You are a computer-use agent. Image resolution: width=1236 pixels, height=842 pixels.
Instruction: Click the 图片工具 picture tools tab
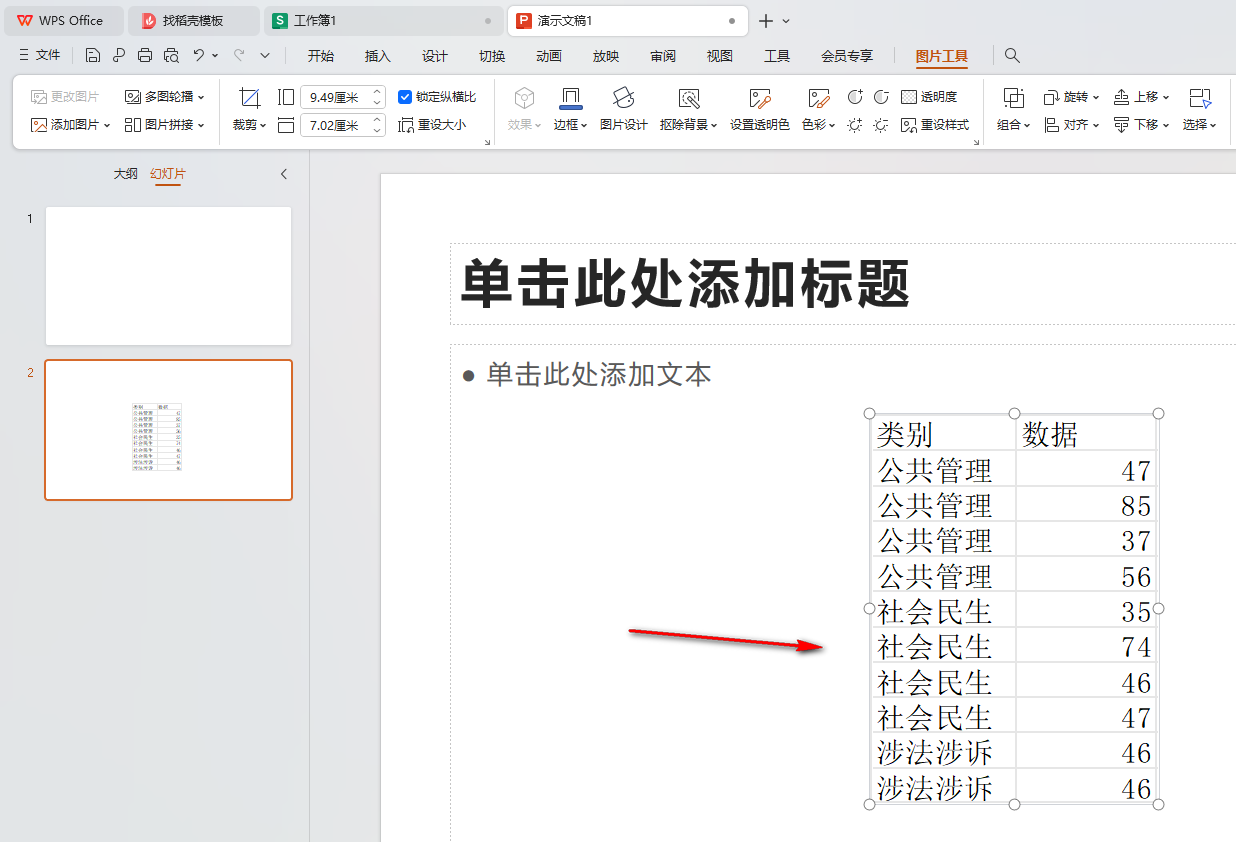(942, 56)
